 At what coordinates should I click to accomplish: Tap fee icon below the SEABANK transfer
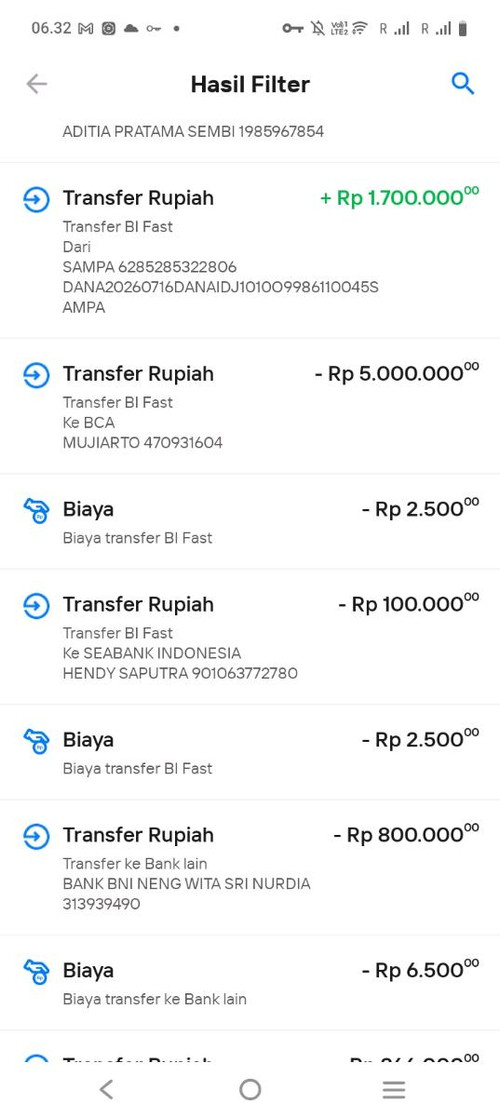[x=36, y=742]
